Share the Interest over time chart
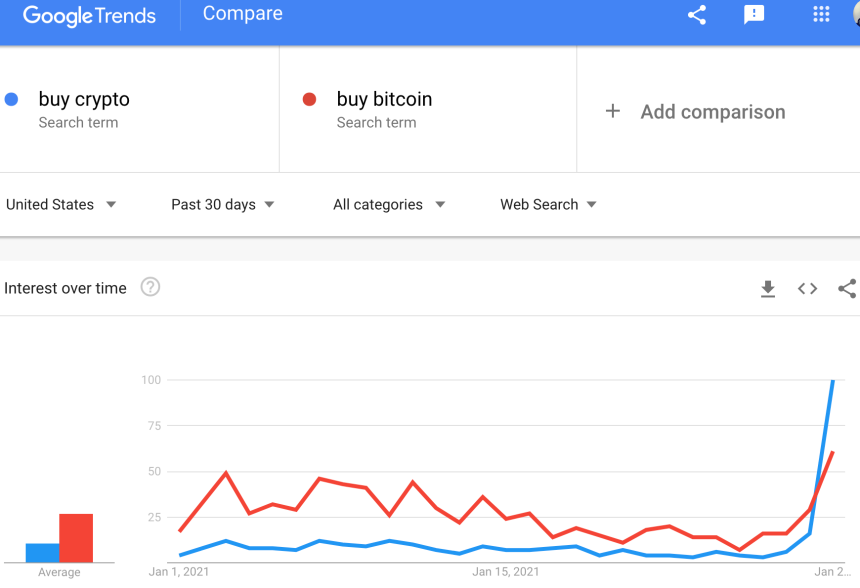 pyautogui.click(x=847, y=288)
